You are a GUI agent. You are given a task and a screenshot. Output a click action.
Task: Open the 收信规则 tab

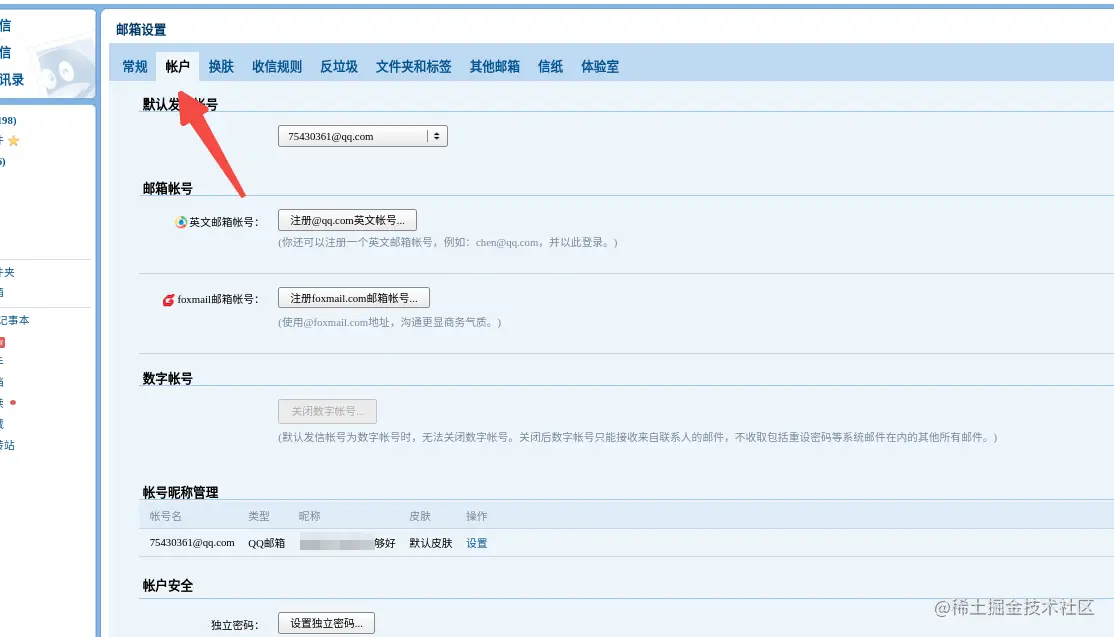[x=277, y=67]
